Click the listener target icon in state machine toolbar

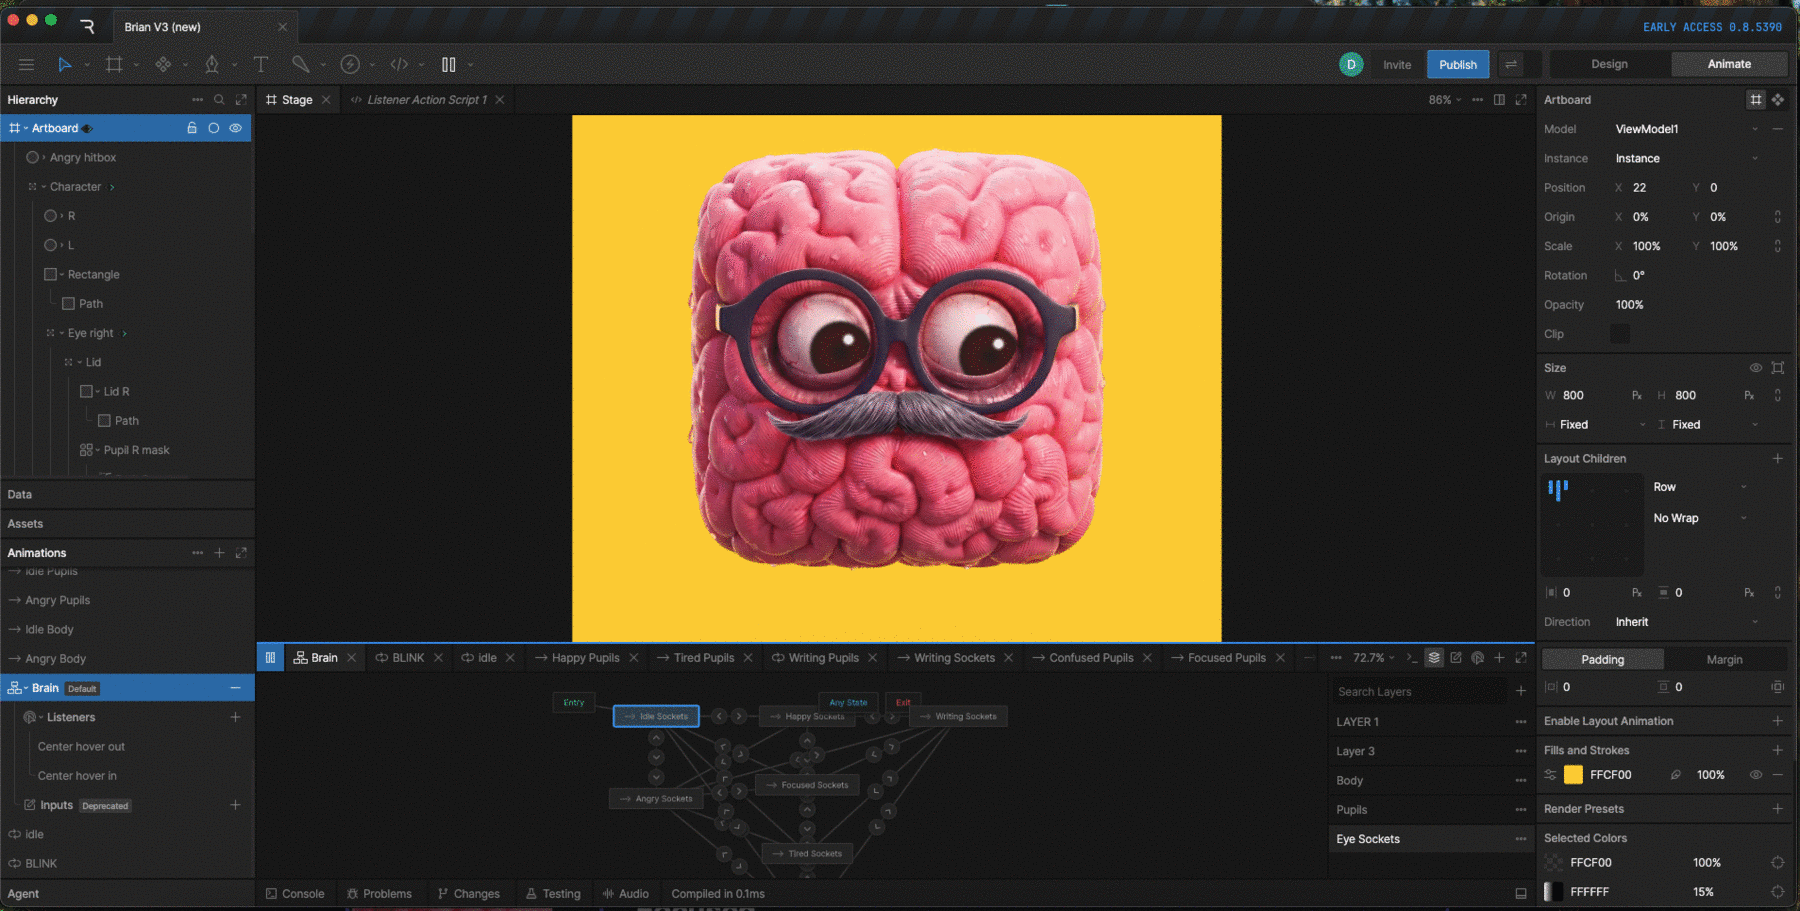[x=1477, y=658]
